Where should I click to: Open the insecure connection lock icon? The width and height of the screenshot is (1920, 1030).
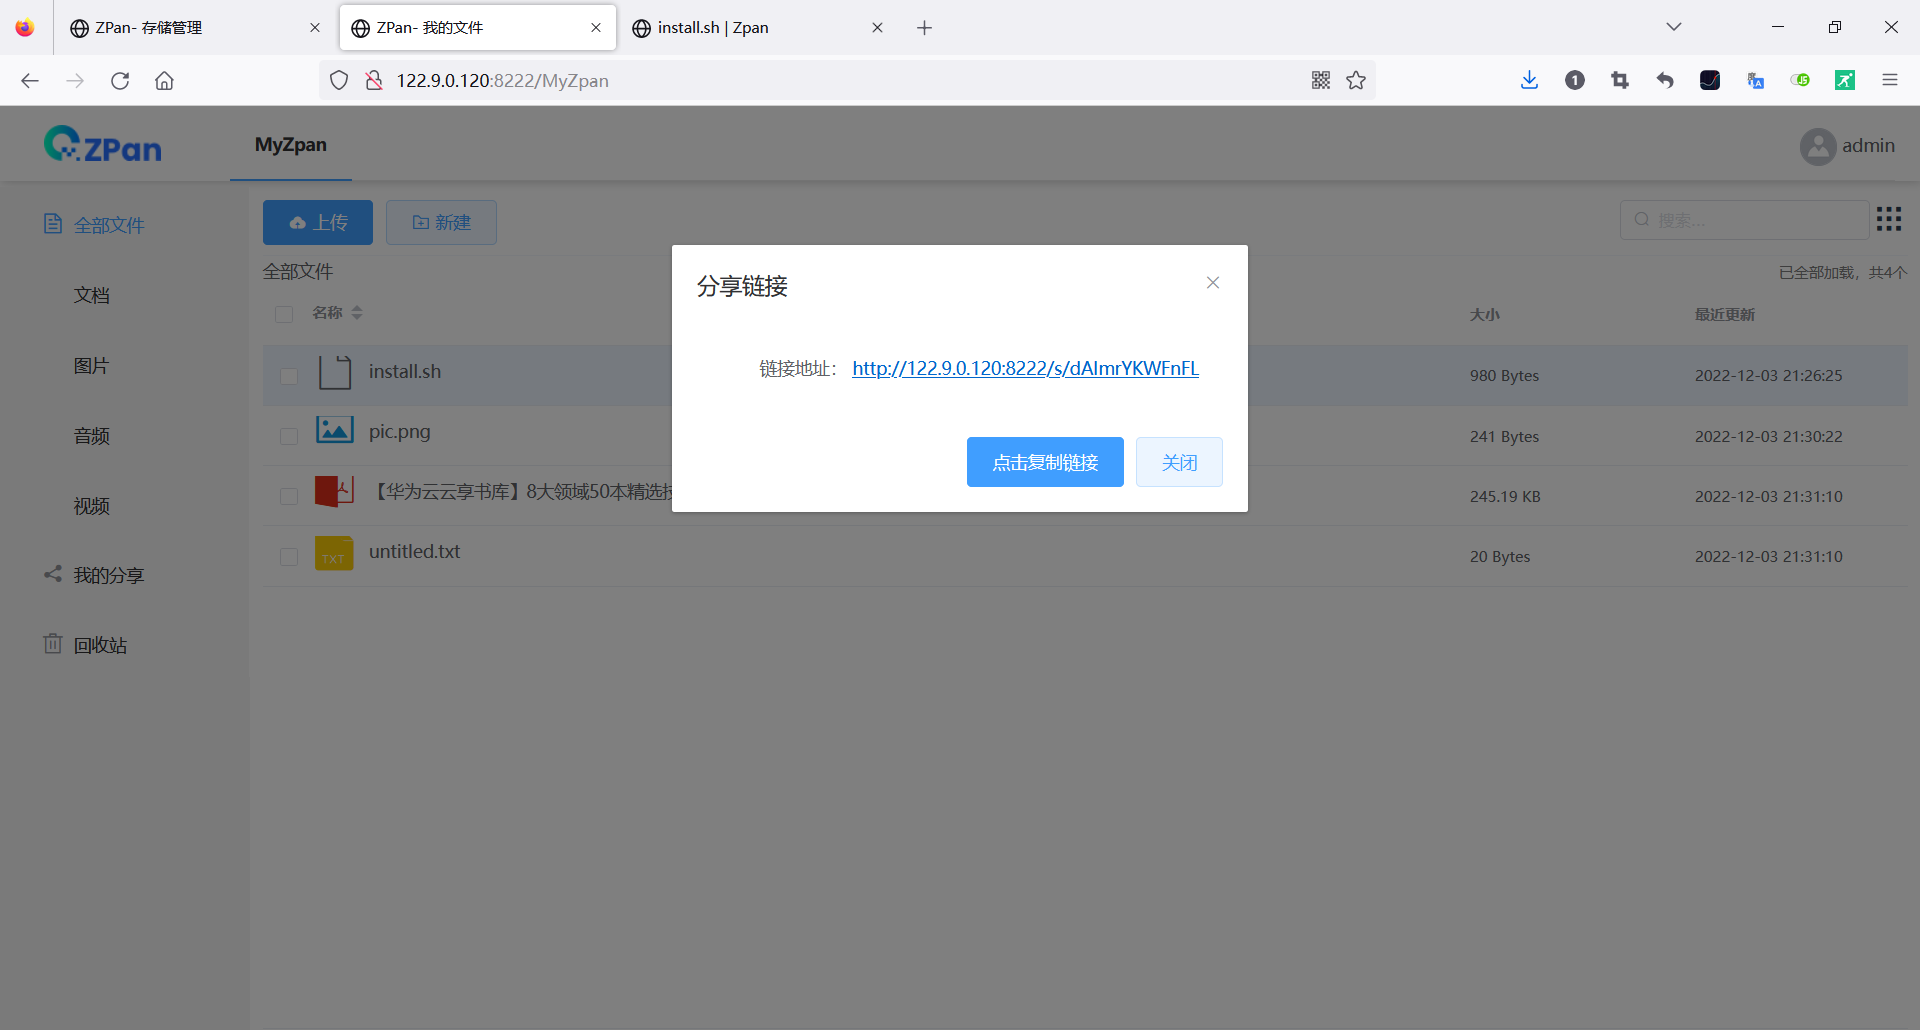click(374, 81)
